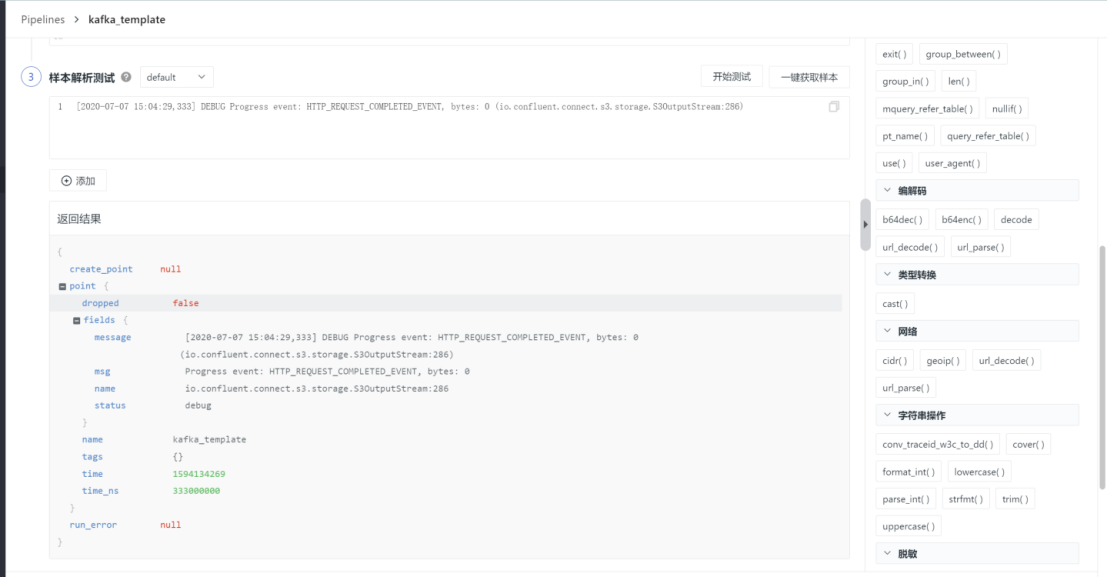Click into the sample log text area
1107x577 pixels.
click(x=449, y=128)
